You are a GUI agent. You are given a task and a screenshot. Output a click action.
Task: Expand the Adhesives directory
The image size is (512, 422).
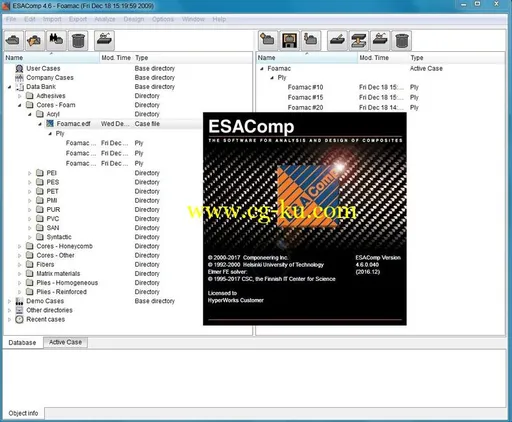click(x=20, y=96)
